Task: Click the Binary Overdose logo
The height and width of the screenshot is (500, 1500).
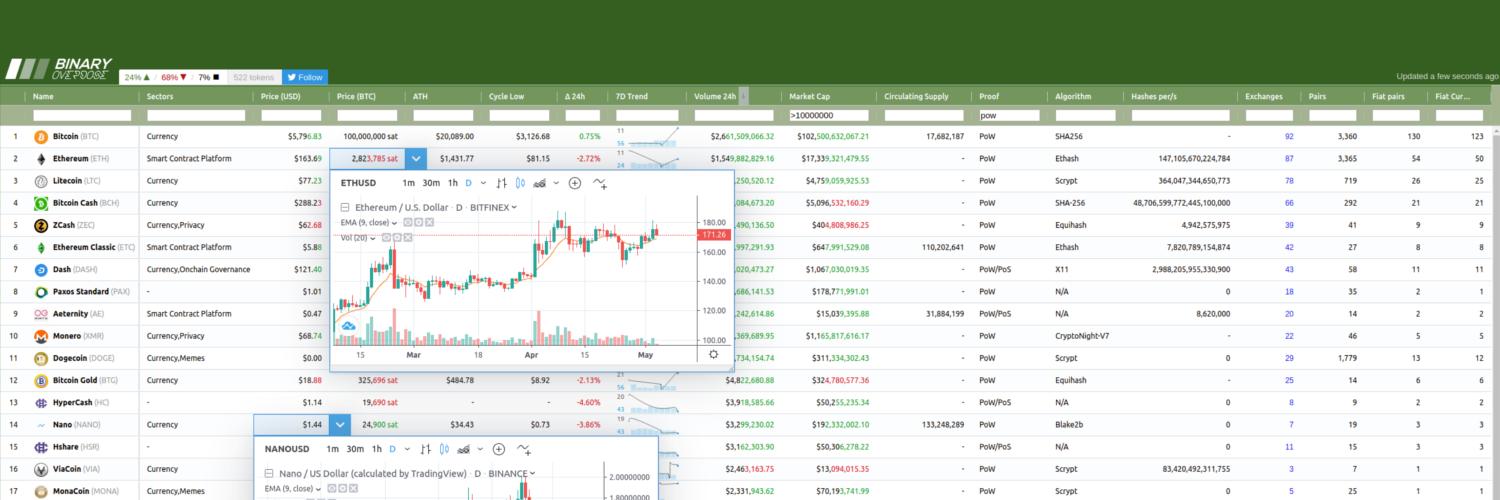Action: coord(59,68)
